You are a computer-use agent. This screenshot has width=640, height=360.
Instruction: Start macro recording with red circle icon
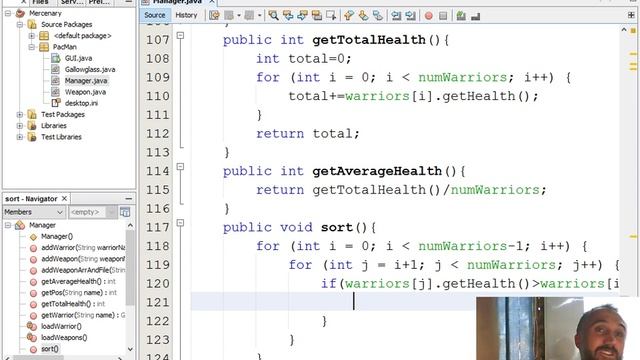(429, 16)
